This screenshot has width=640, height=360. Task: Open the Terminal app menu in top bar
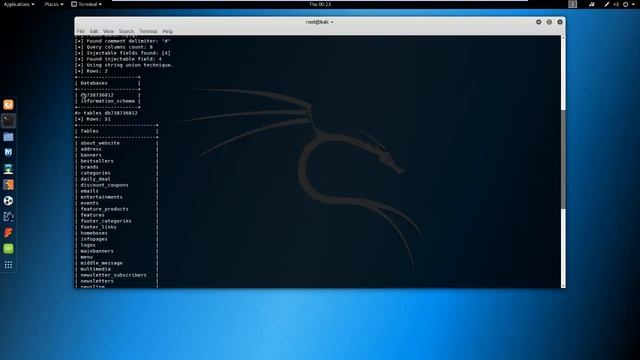pos(87,4)
